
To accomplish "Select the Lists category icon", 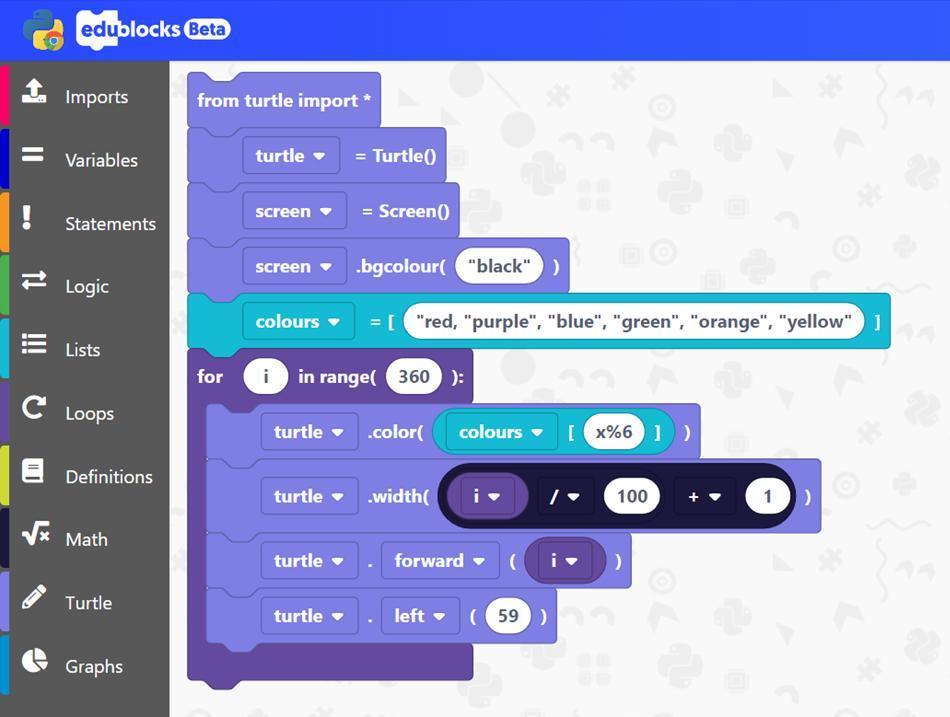I will coord(35,349).
